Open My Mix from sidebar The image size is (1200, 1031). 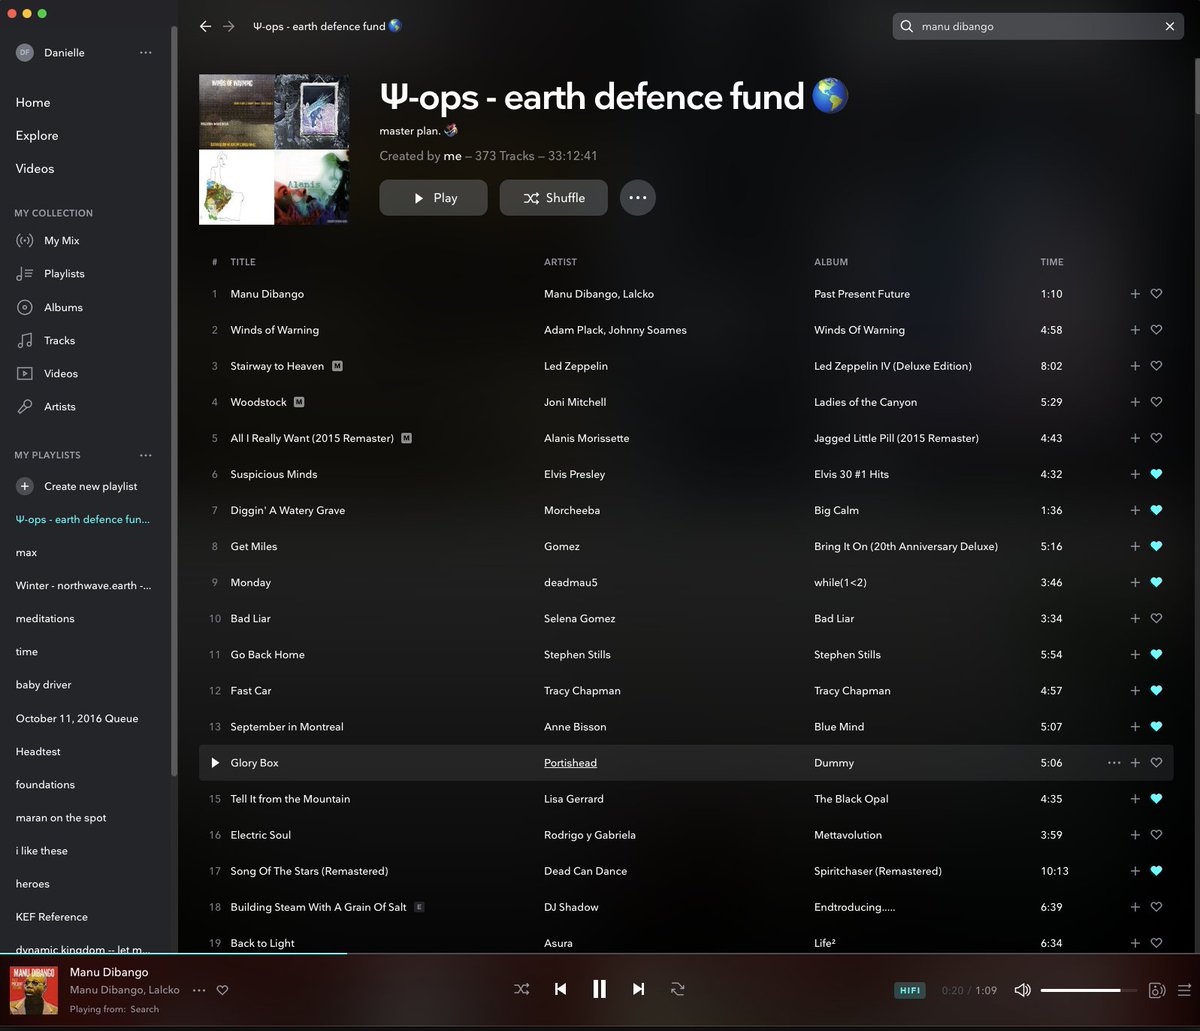[x=61, y=240]
